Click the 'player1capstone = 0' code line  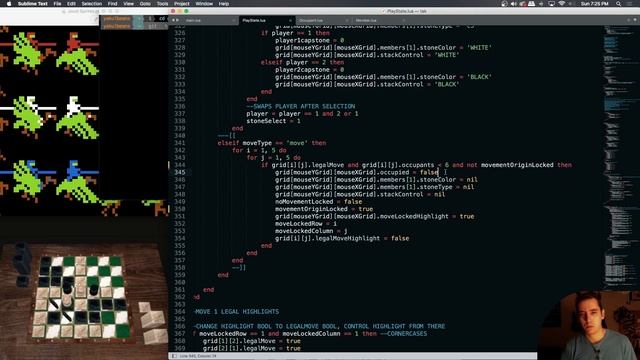309,40
